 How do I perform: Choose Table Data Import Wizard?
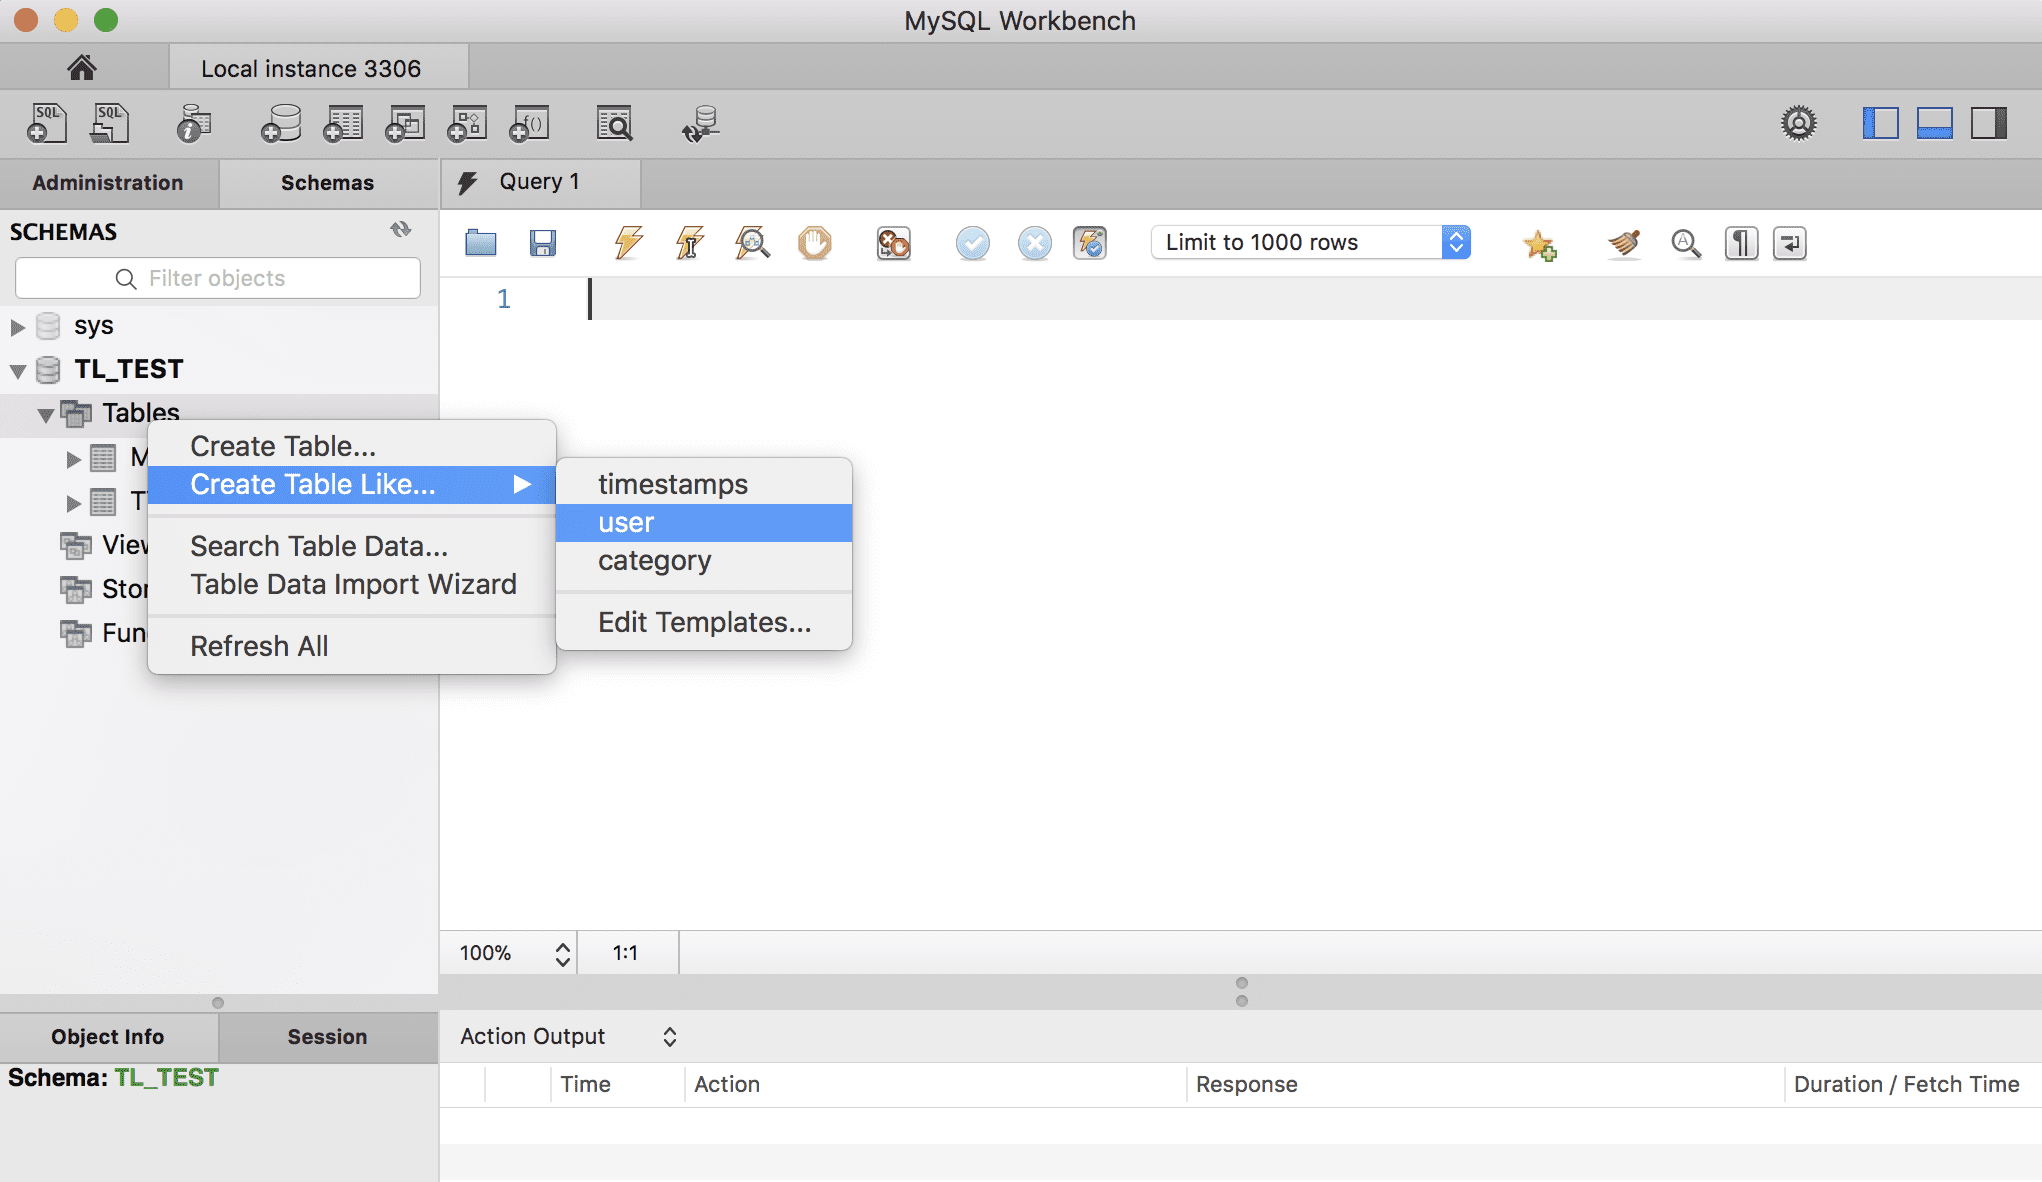point(353,584)
